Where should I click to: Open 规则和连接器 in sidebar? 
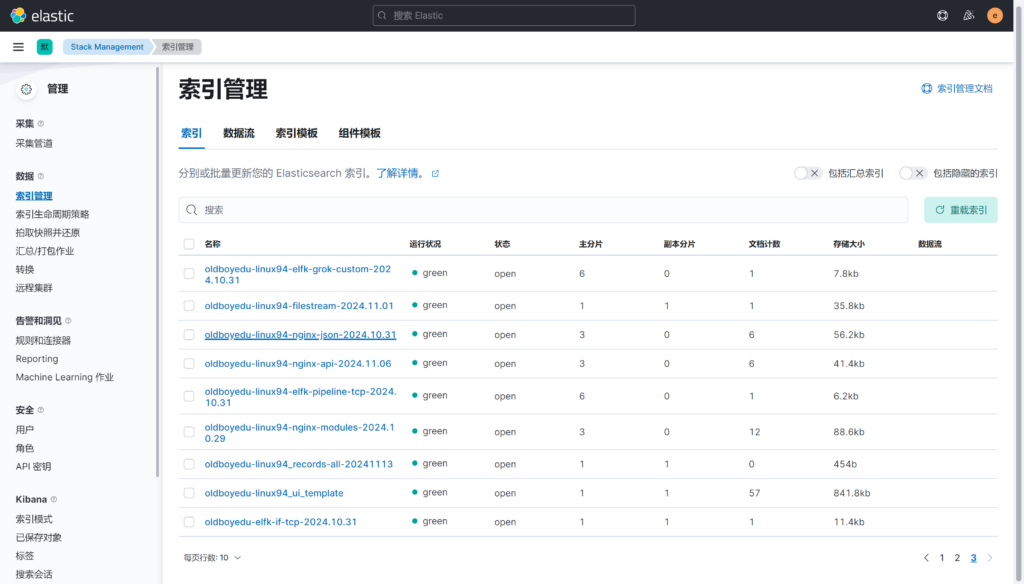point(43,340)
